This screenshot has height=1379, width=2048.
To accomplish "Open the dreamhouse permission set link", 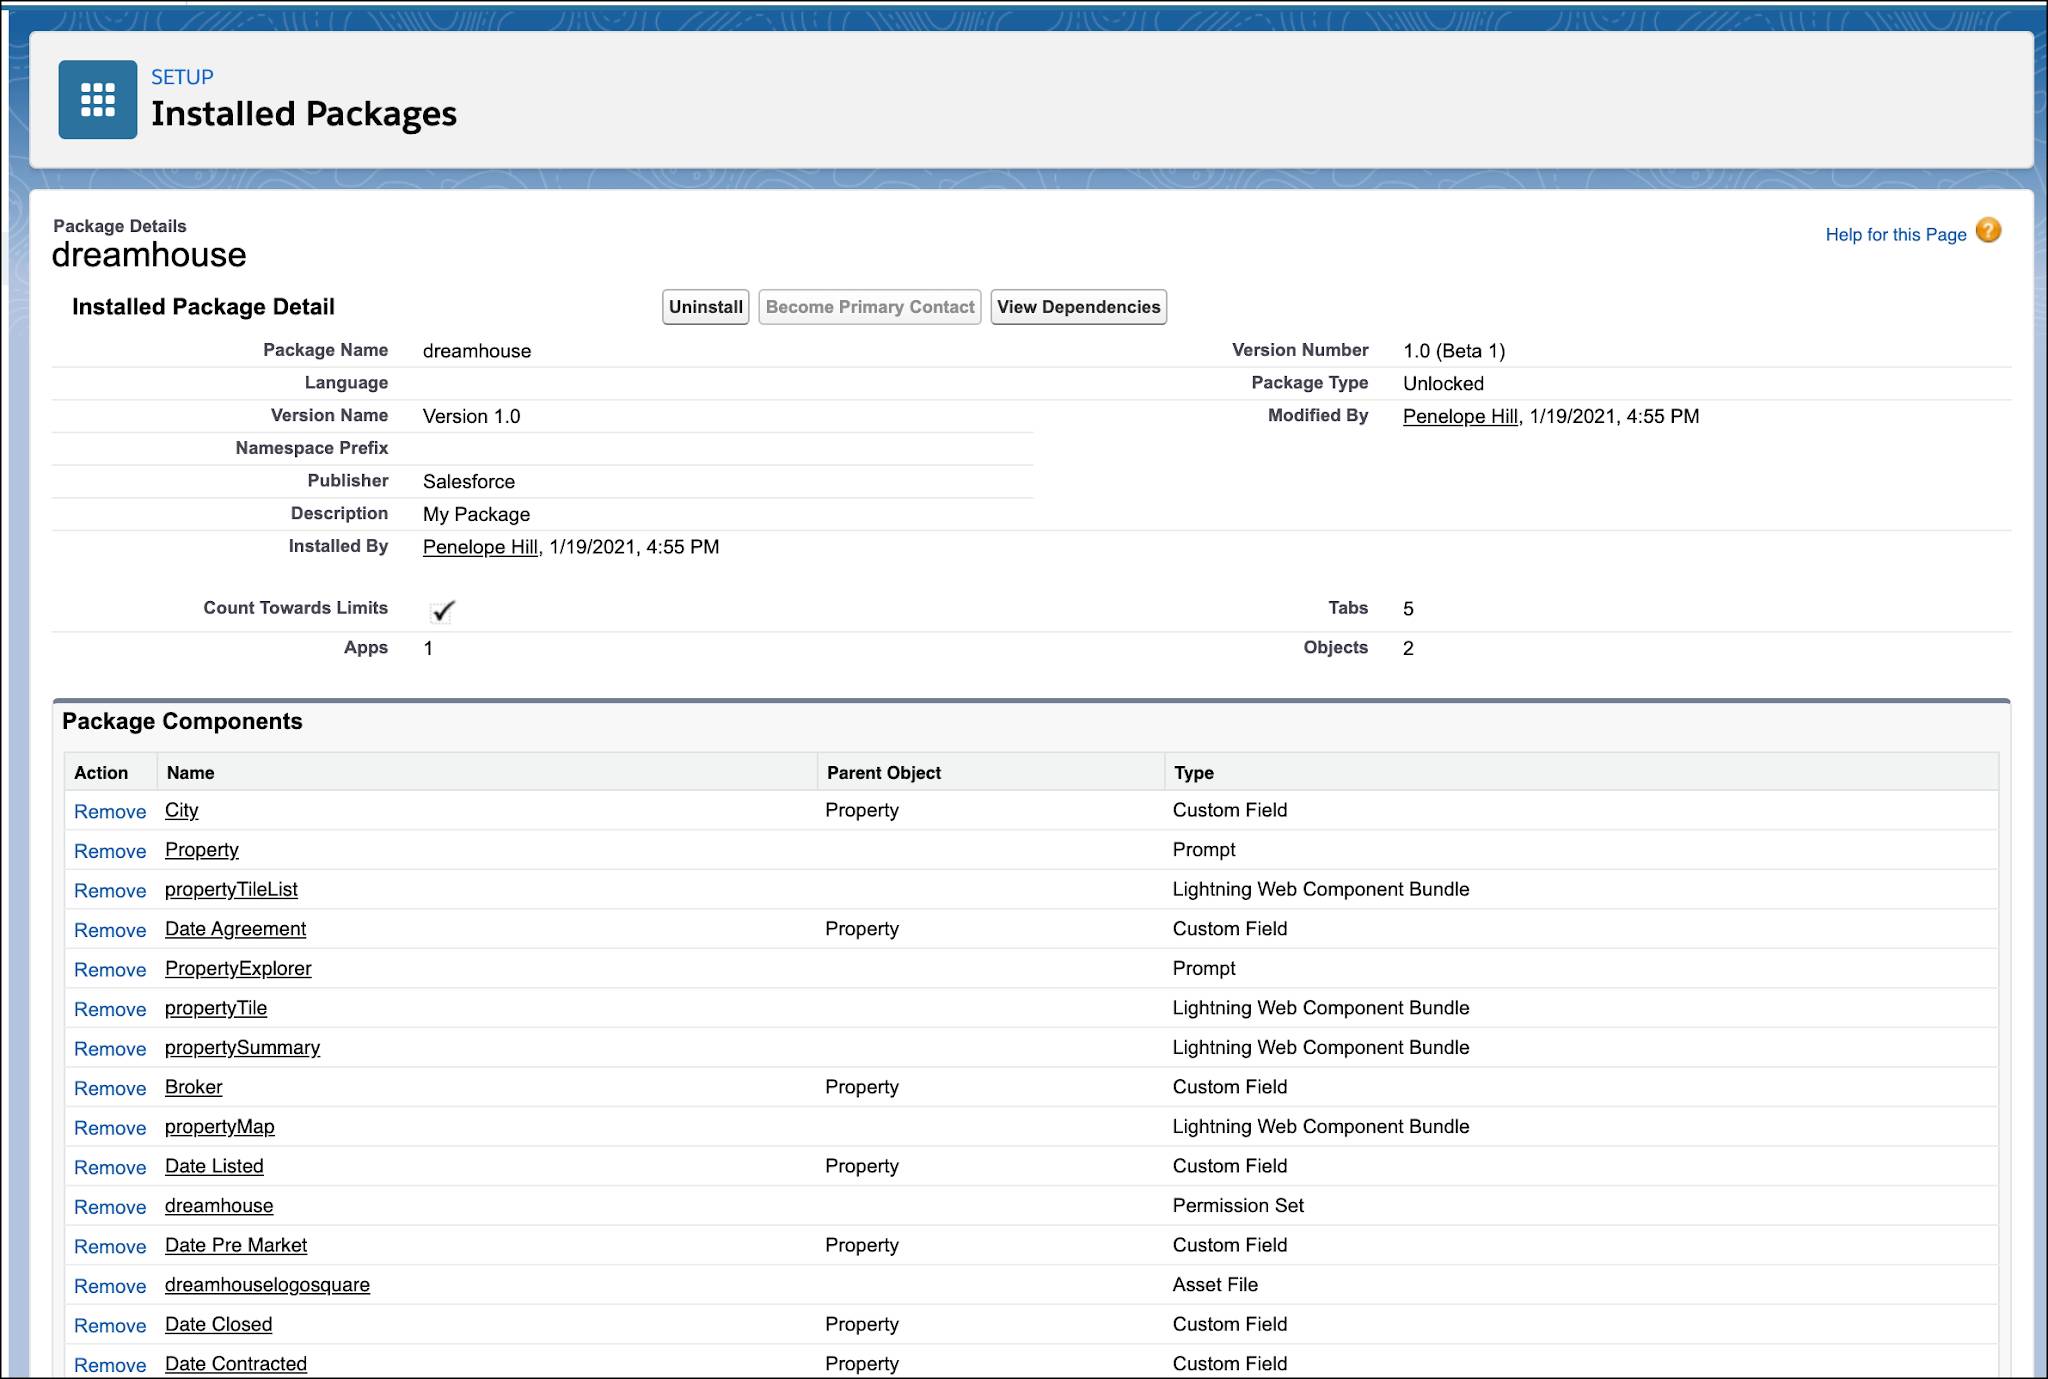I will coord(219,1206).
